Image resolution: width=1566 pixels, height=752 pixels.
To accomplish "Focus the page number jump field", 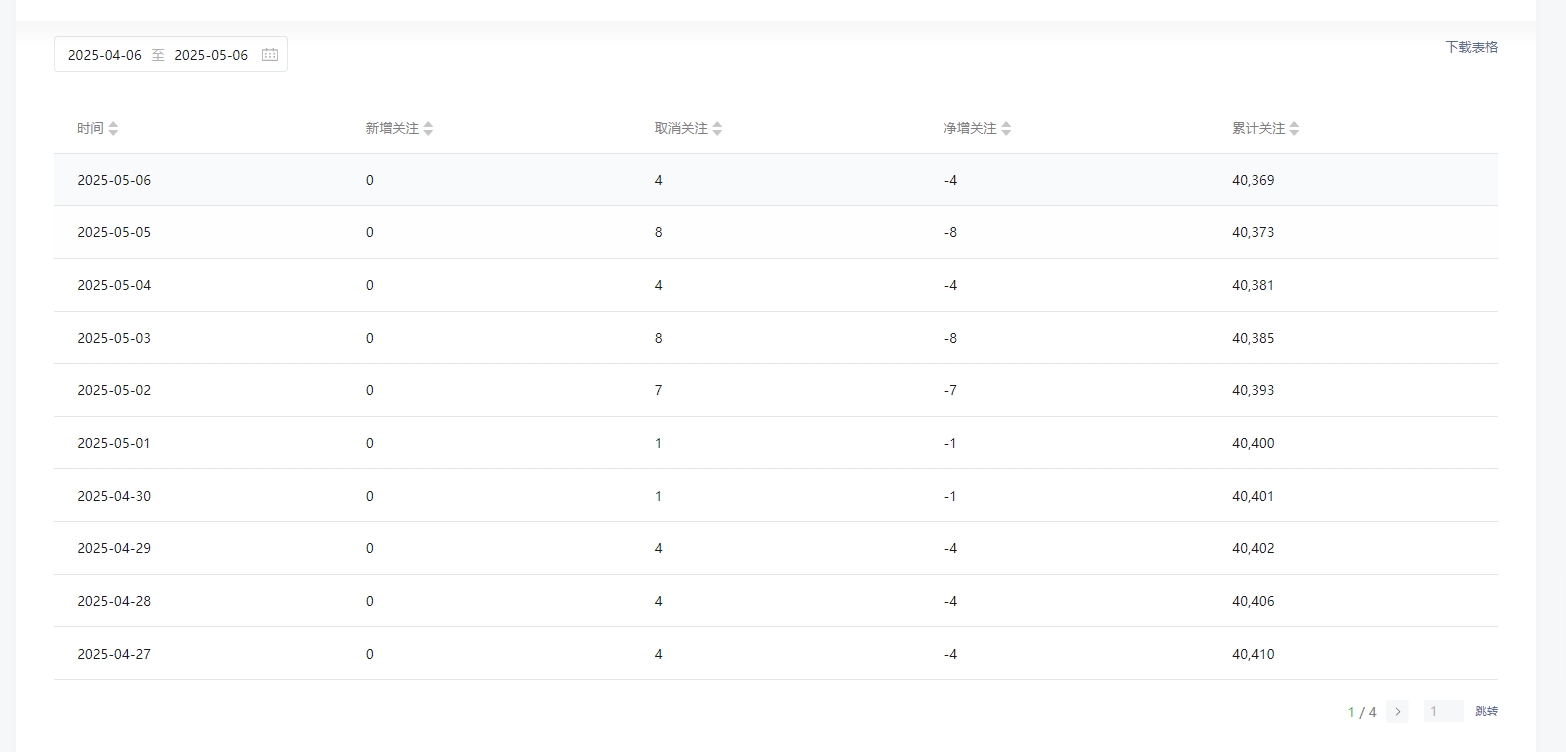I will (1443, 712).
